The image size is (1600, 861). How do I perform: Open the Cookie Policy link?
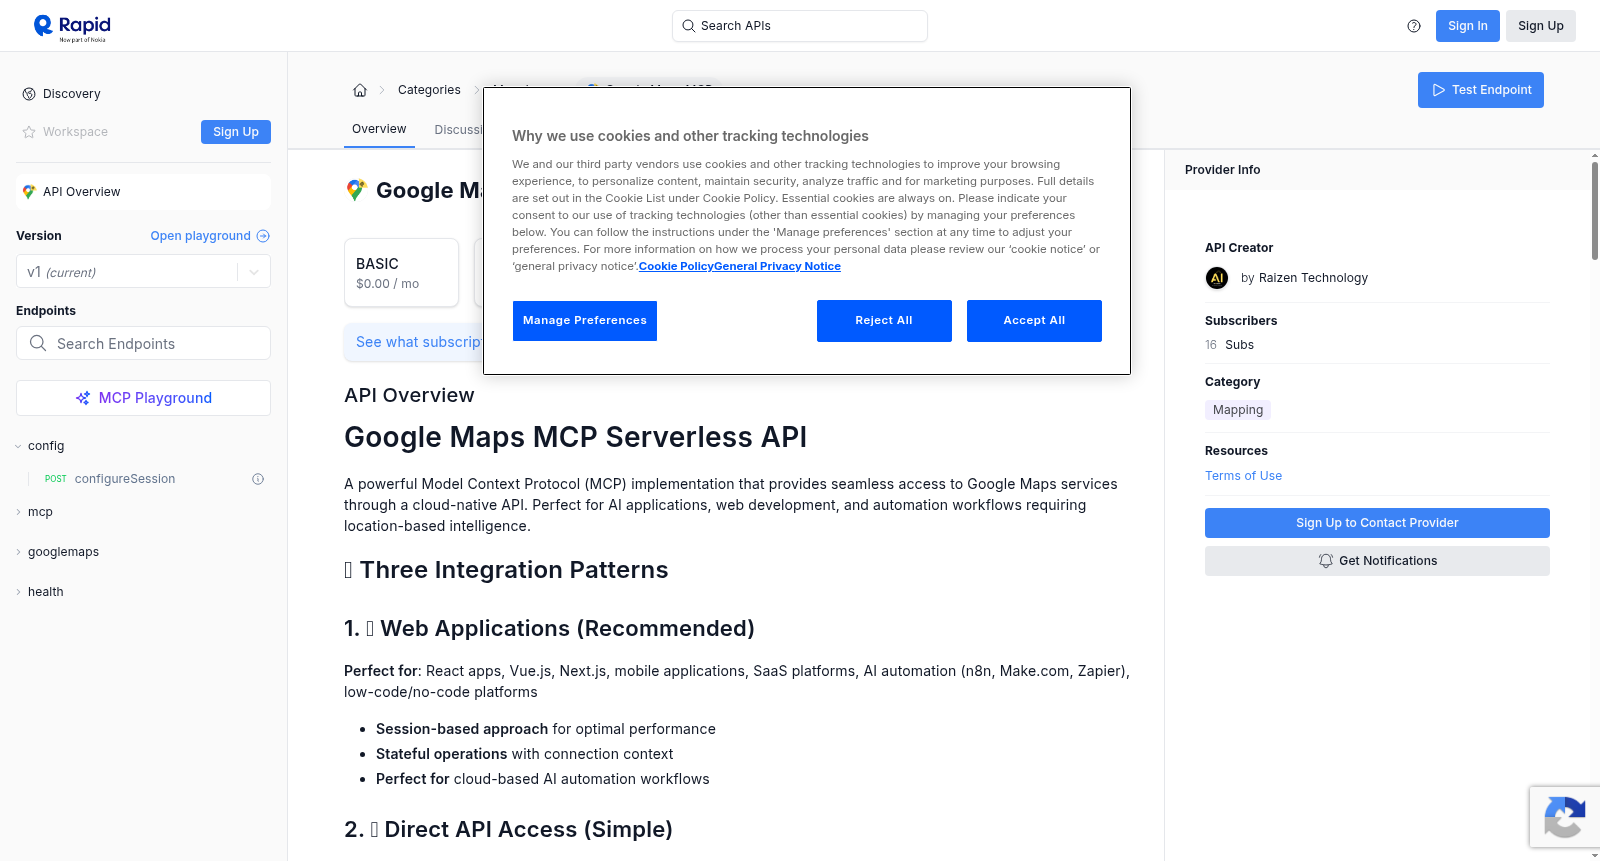676,266
